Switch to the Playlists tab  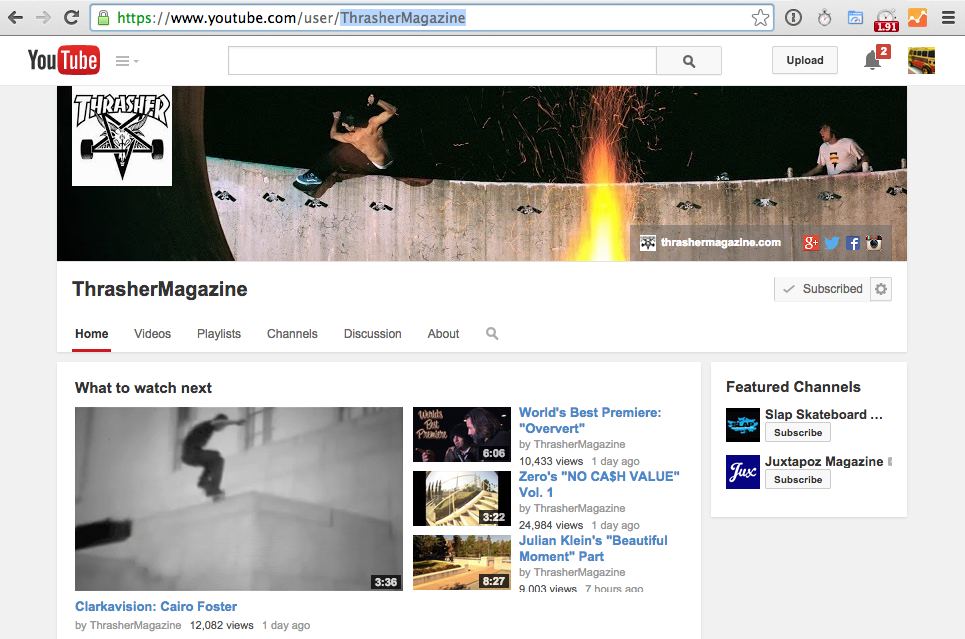tap(219, 334)
